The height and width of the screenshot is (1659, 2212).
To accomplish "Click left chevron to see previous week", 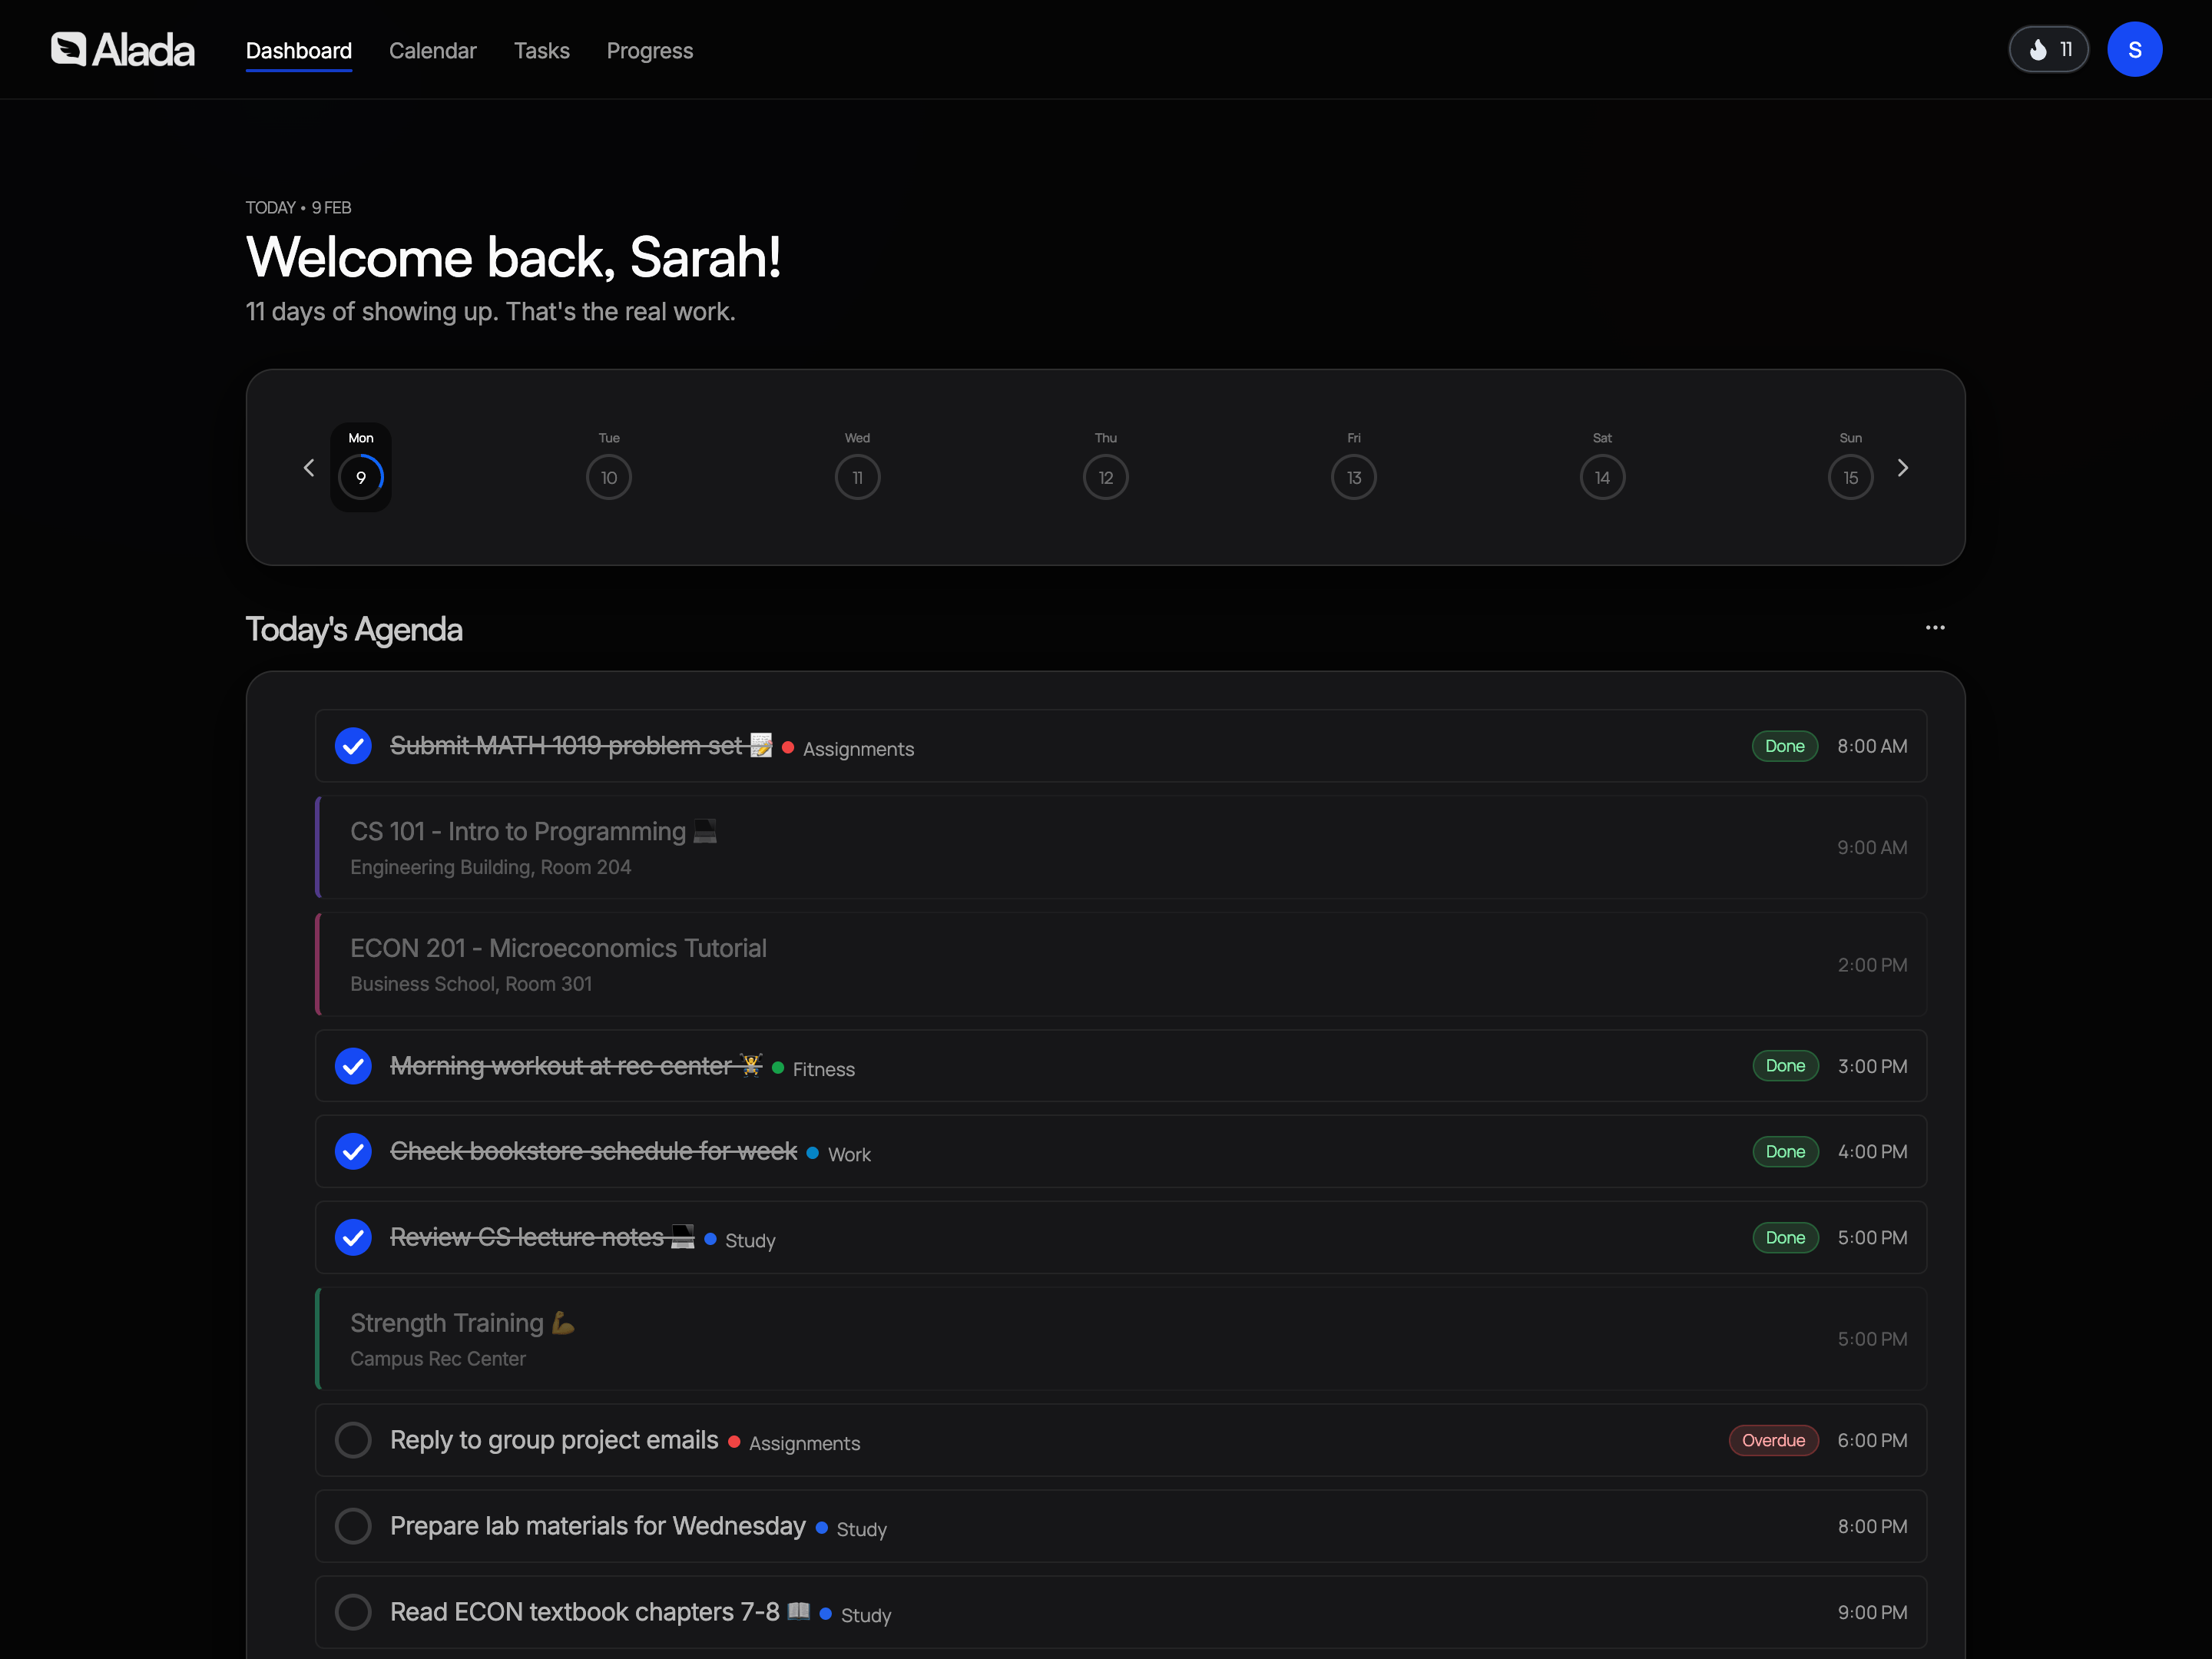I will [x=309, y=467].
